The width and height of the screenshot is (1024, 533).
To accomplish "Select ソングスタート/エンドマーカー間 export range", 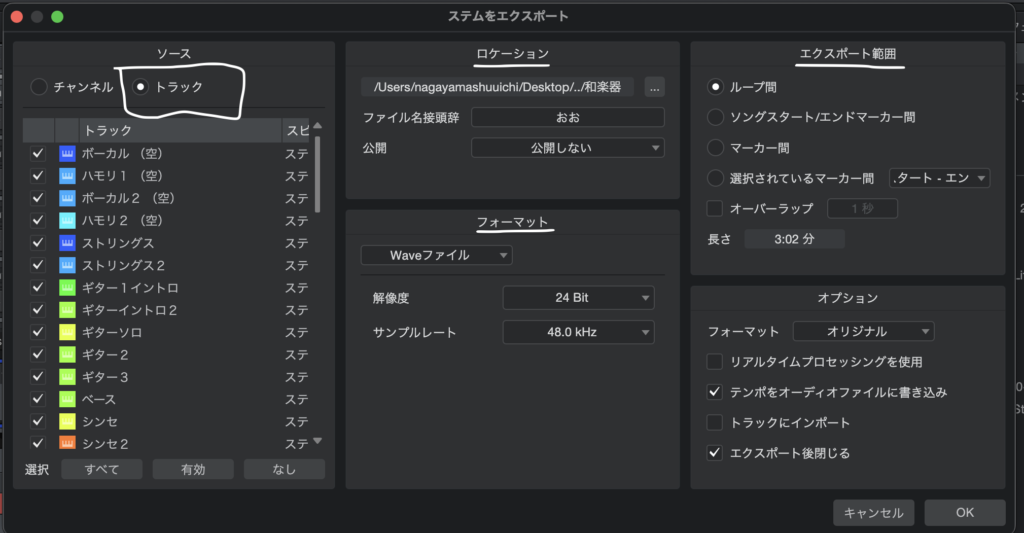I will point(716,117).
